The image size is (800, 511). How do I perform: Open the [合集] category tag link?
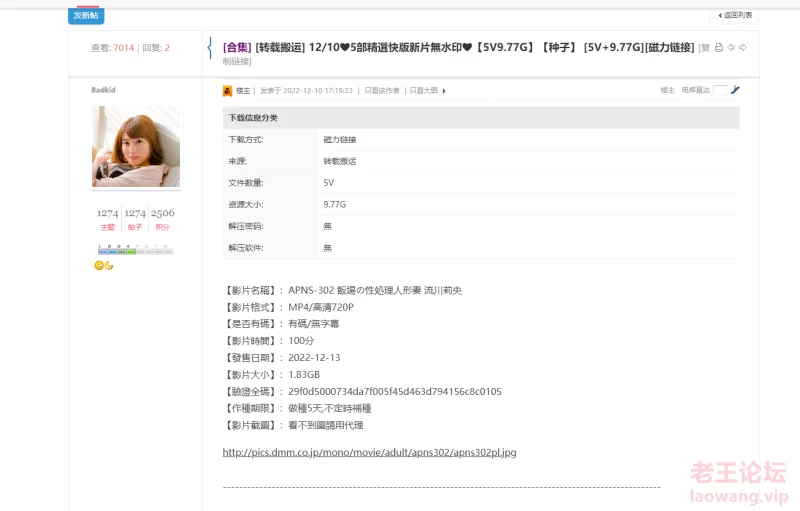tap(237, 47)
